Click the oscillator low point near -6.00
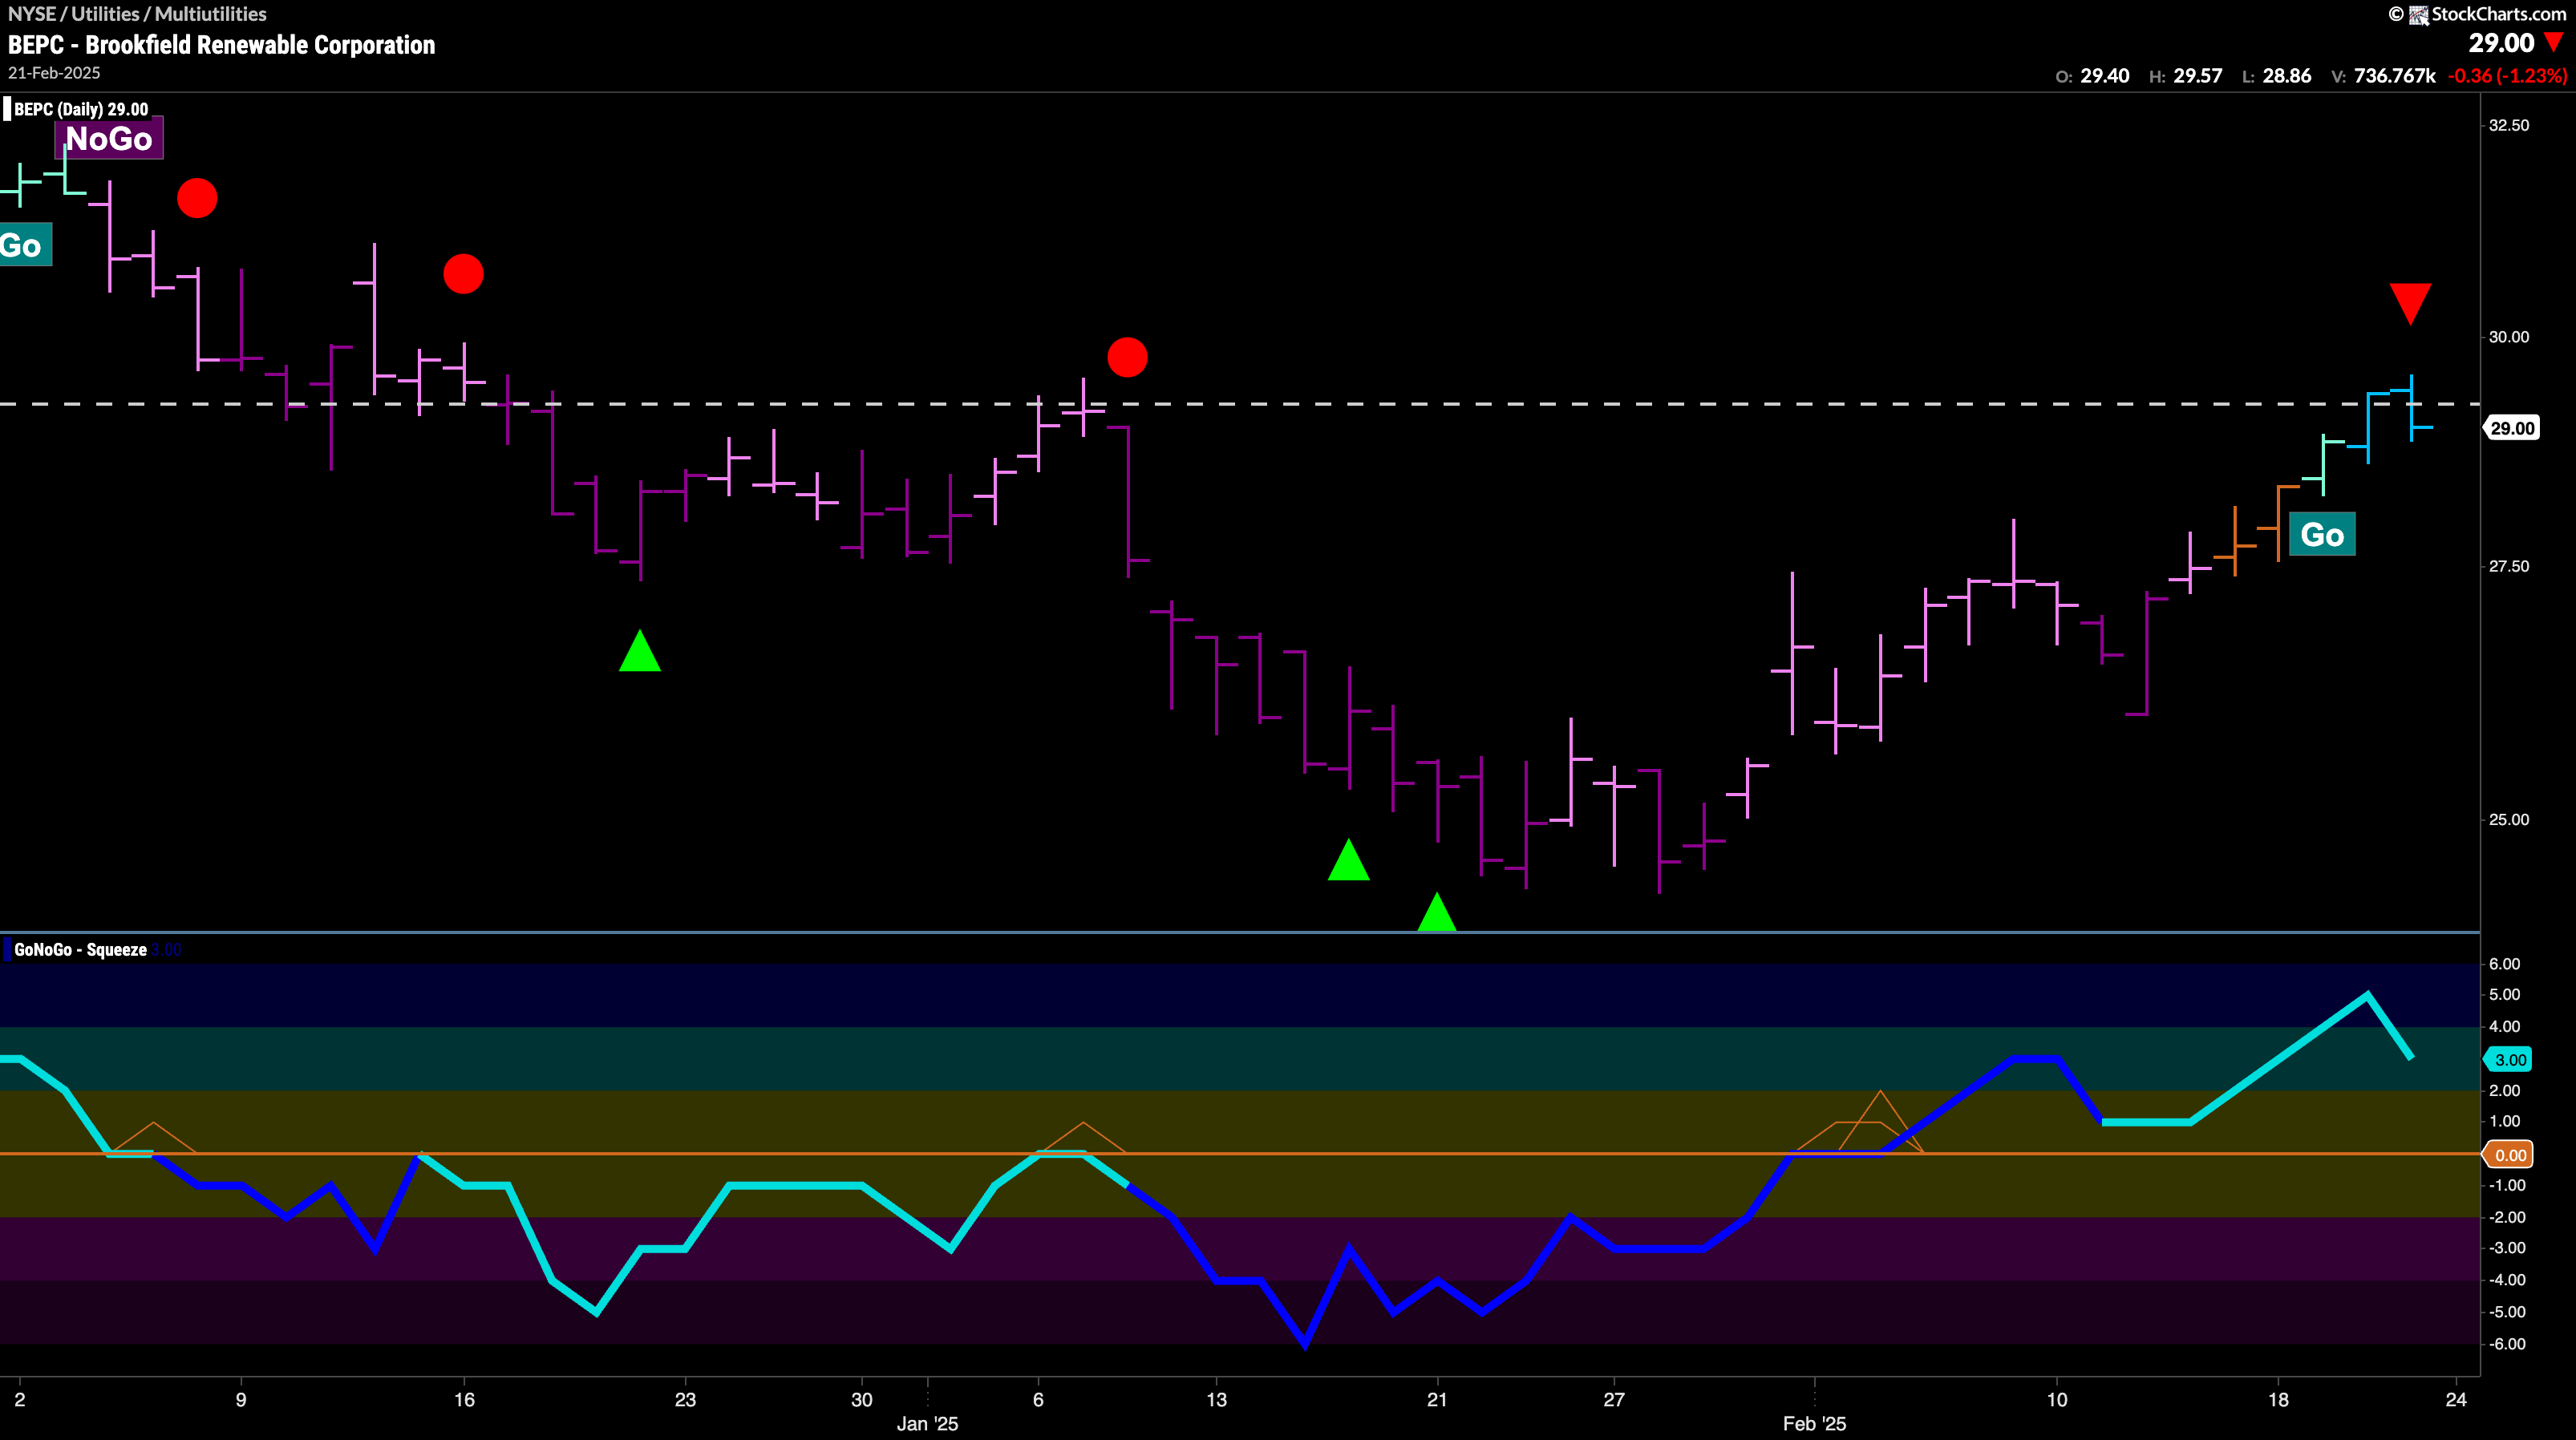The image size is (2576, 1440). click(1304, 1343)
